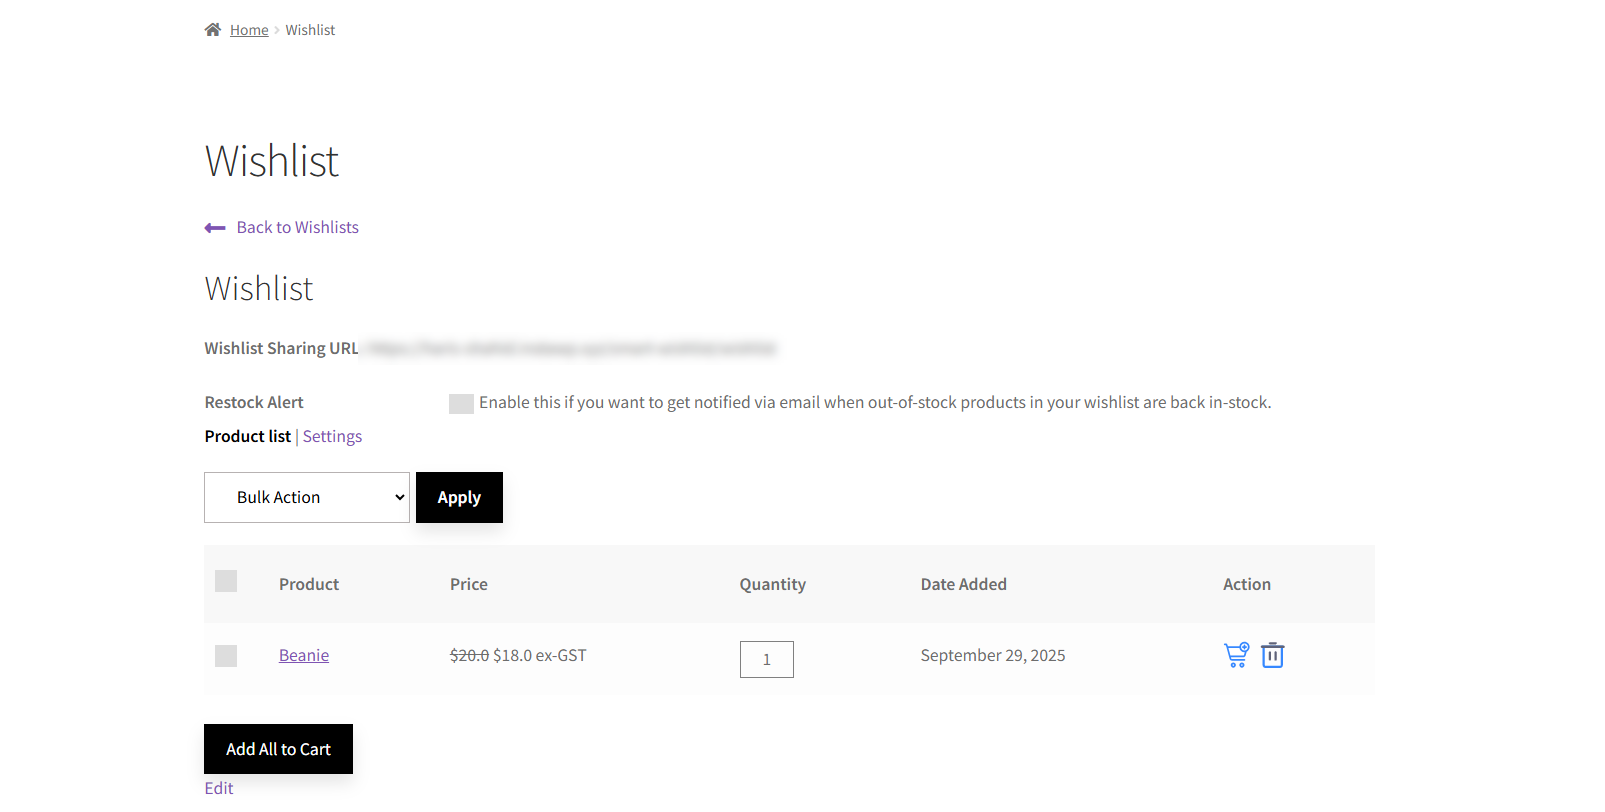
Task: Enable the Restock Alert checkbox
Action: tap(461, 404)
